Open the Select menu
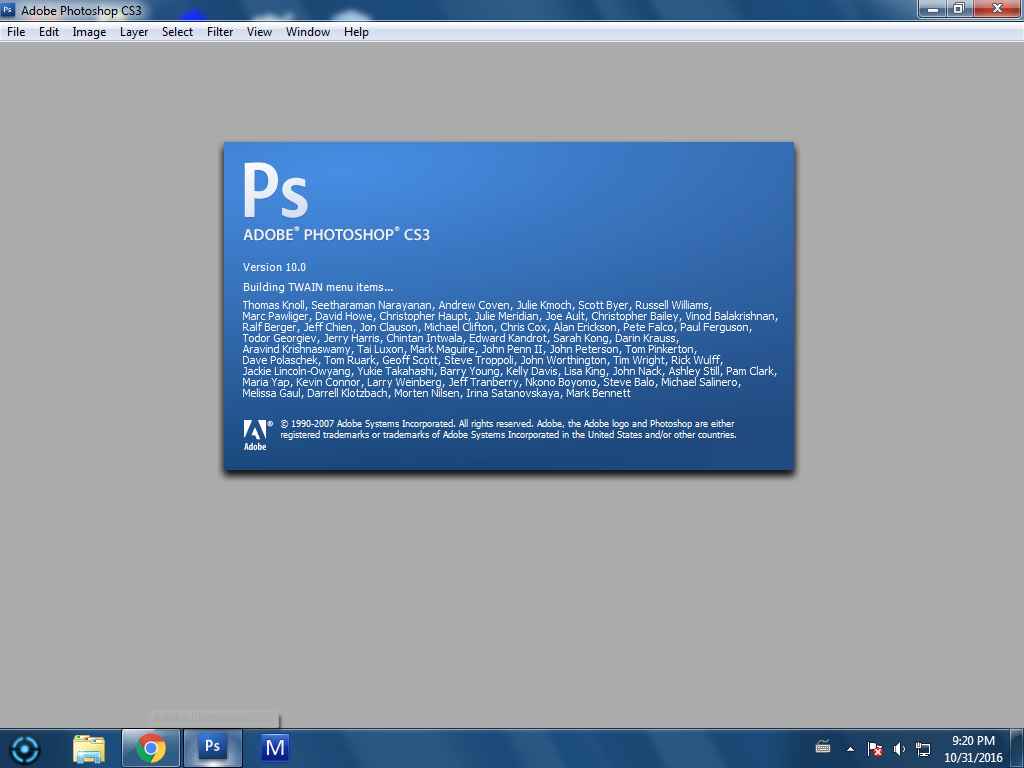Image resolution: width=1024 pixels, height=768 pixels. tap(178, 32)
